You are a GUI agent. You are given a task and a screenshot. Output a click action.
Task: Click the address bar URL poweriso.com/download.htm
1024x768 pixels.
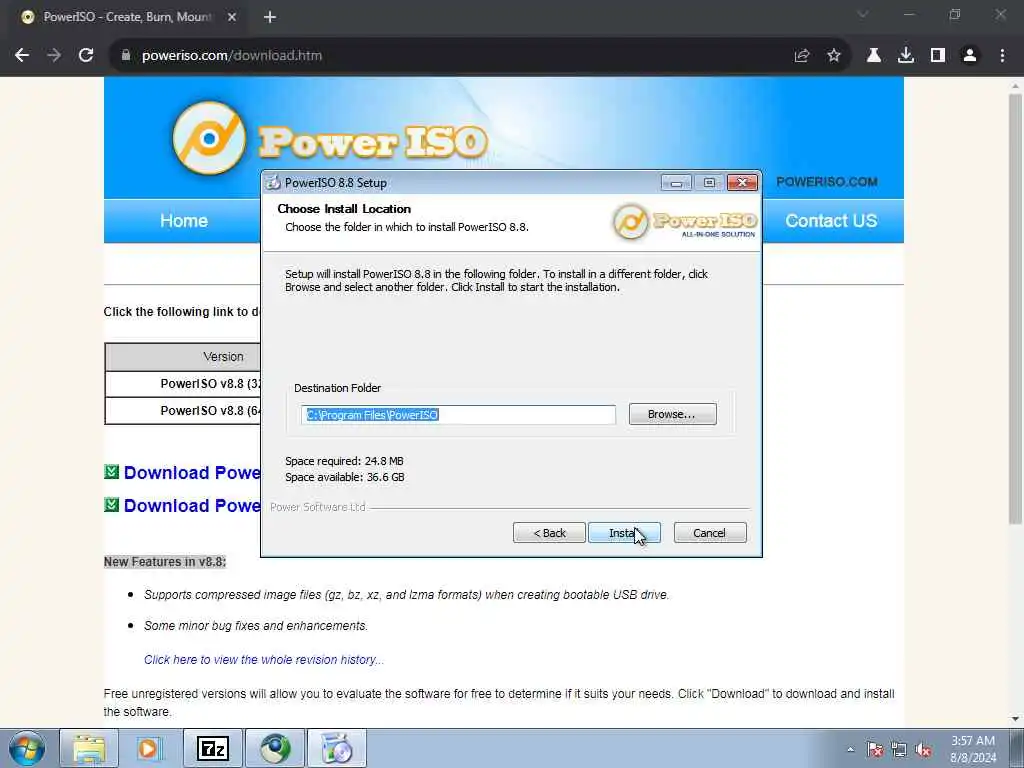tap(232, 56)
